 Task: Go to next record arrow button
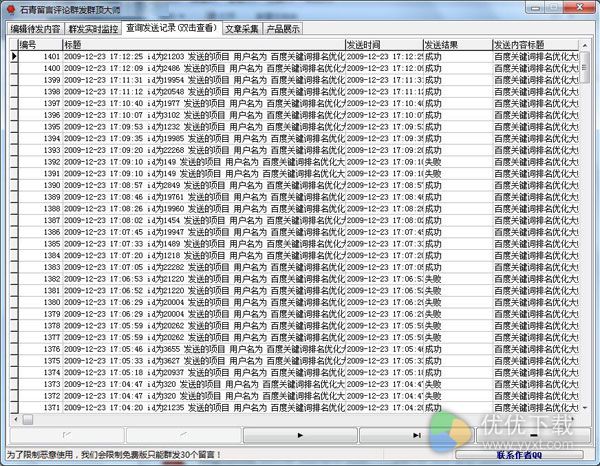(300, 435)
